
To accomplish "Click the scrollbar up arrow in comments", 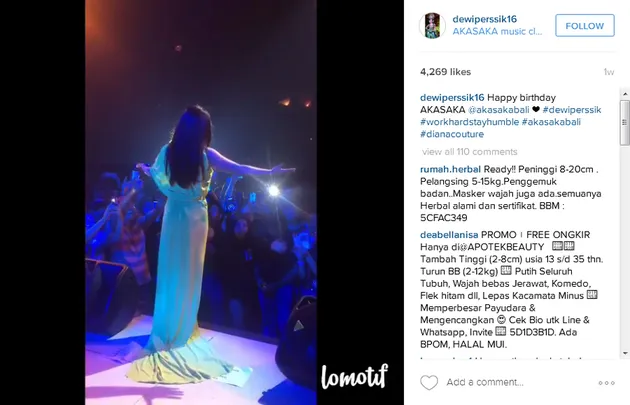I will [x=625, y=94].
